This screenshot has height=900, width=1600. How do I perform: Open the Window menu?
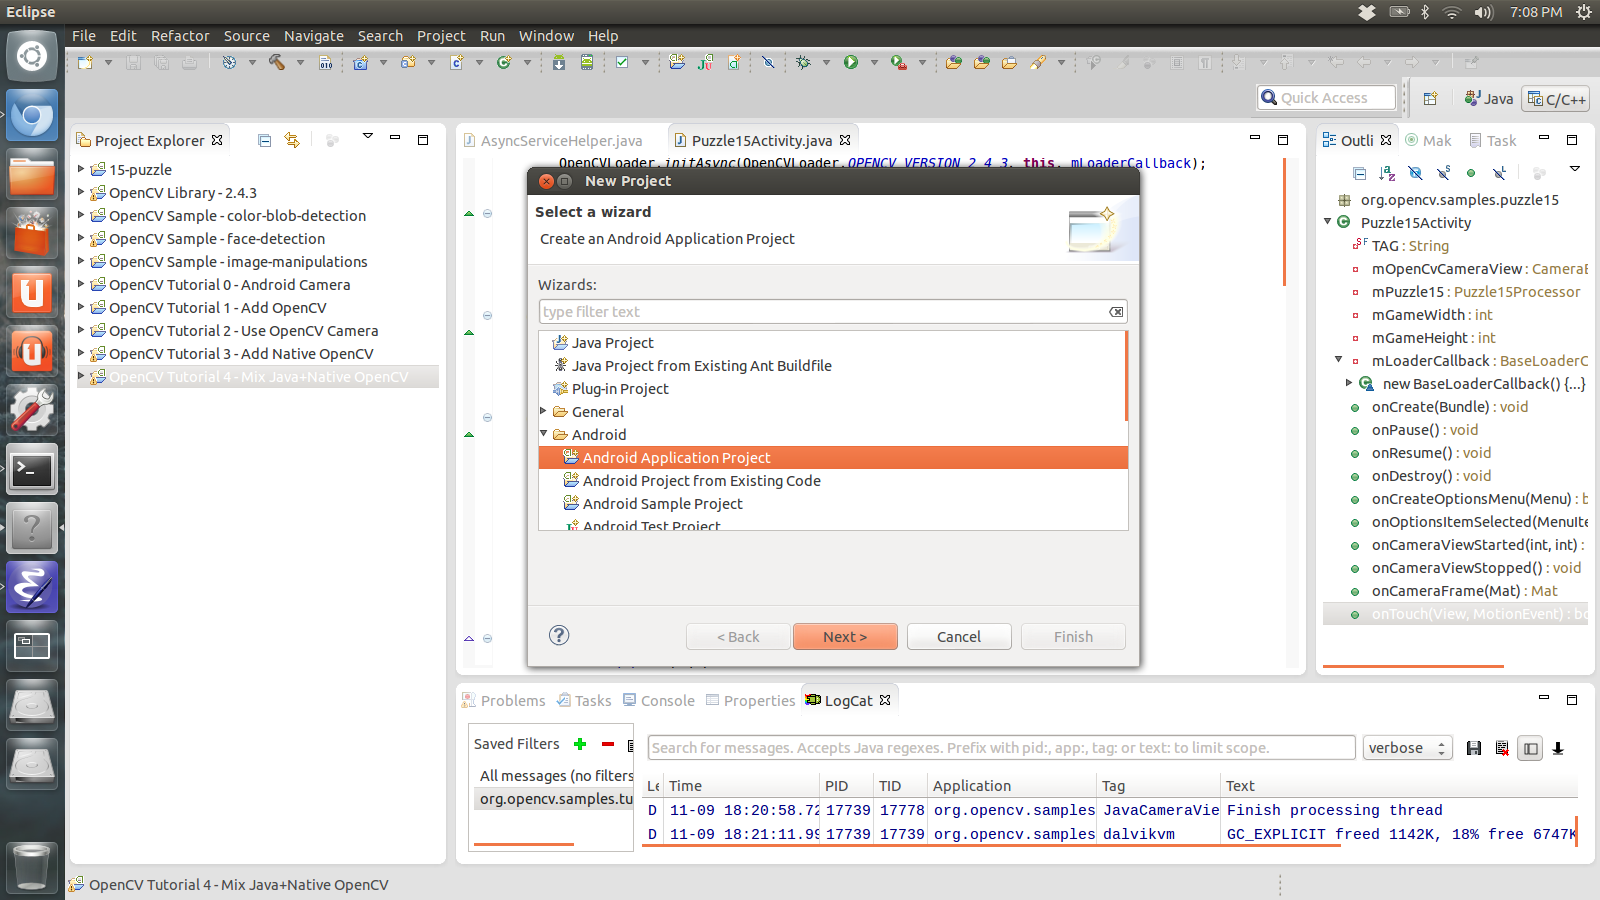(x=546, y=36)
